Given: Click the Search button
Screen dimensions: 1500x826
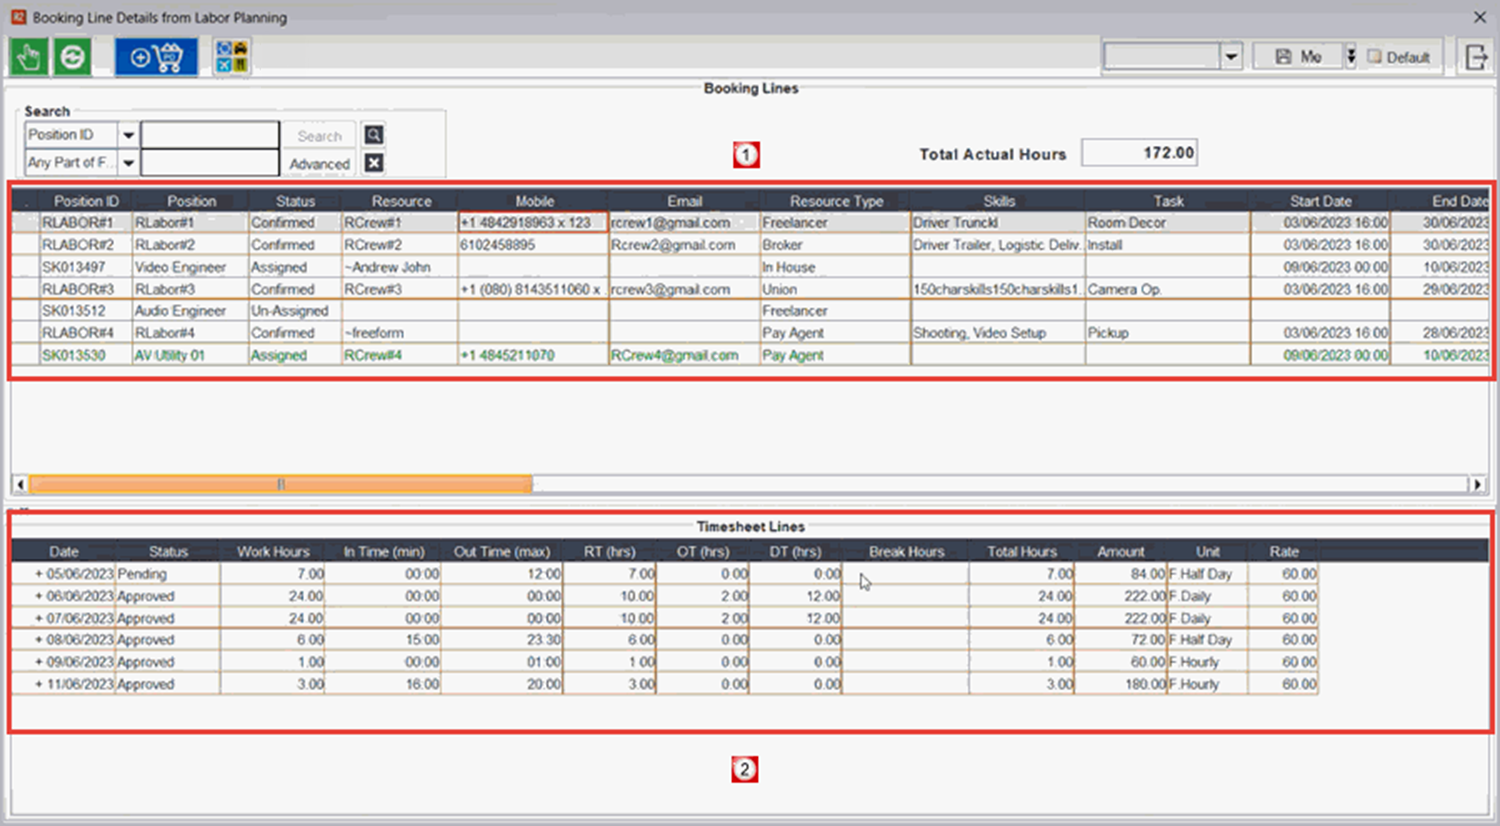Looking at the screenshot, I should tap(319, 136).
